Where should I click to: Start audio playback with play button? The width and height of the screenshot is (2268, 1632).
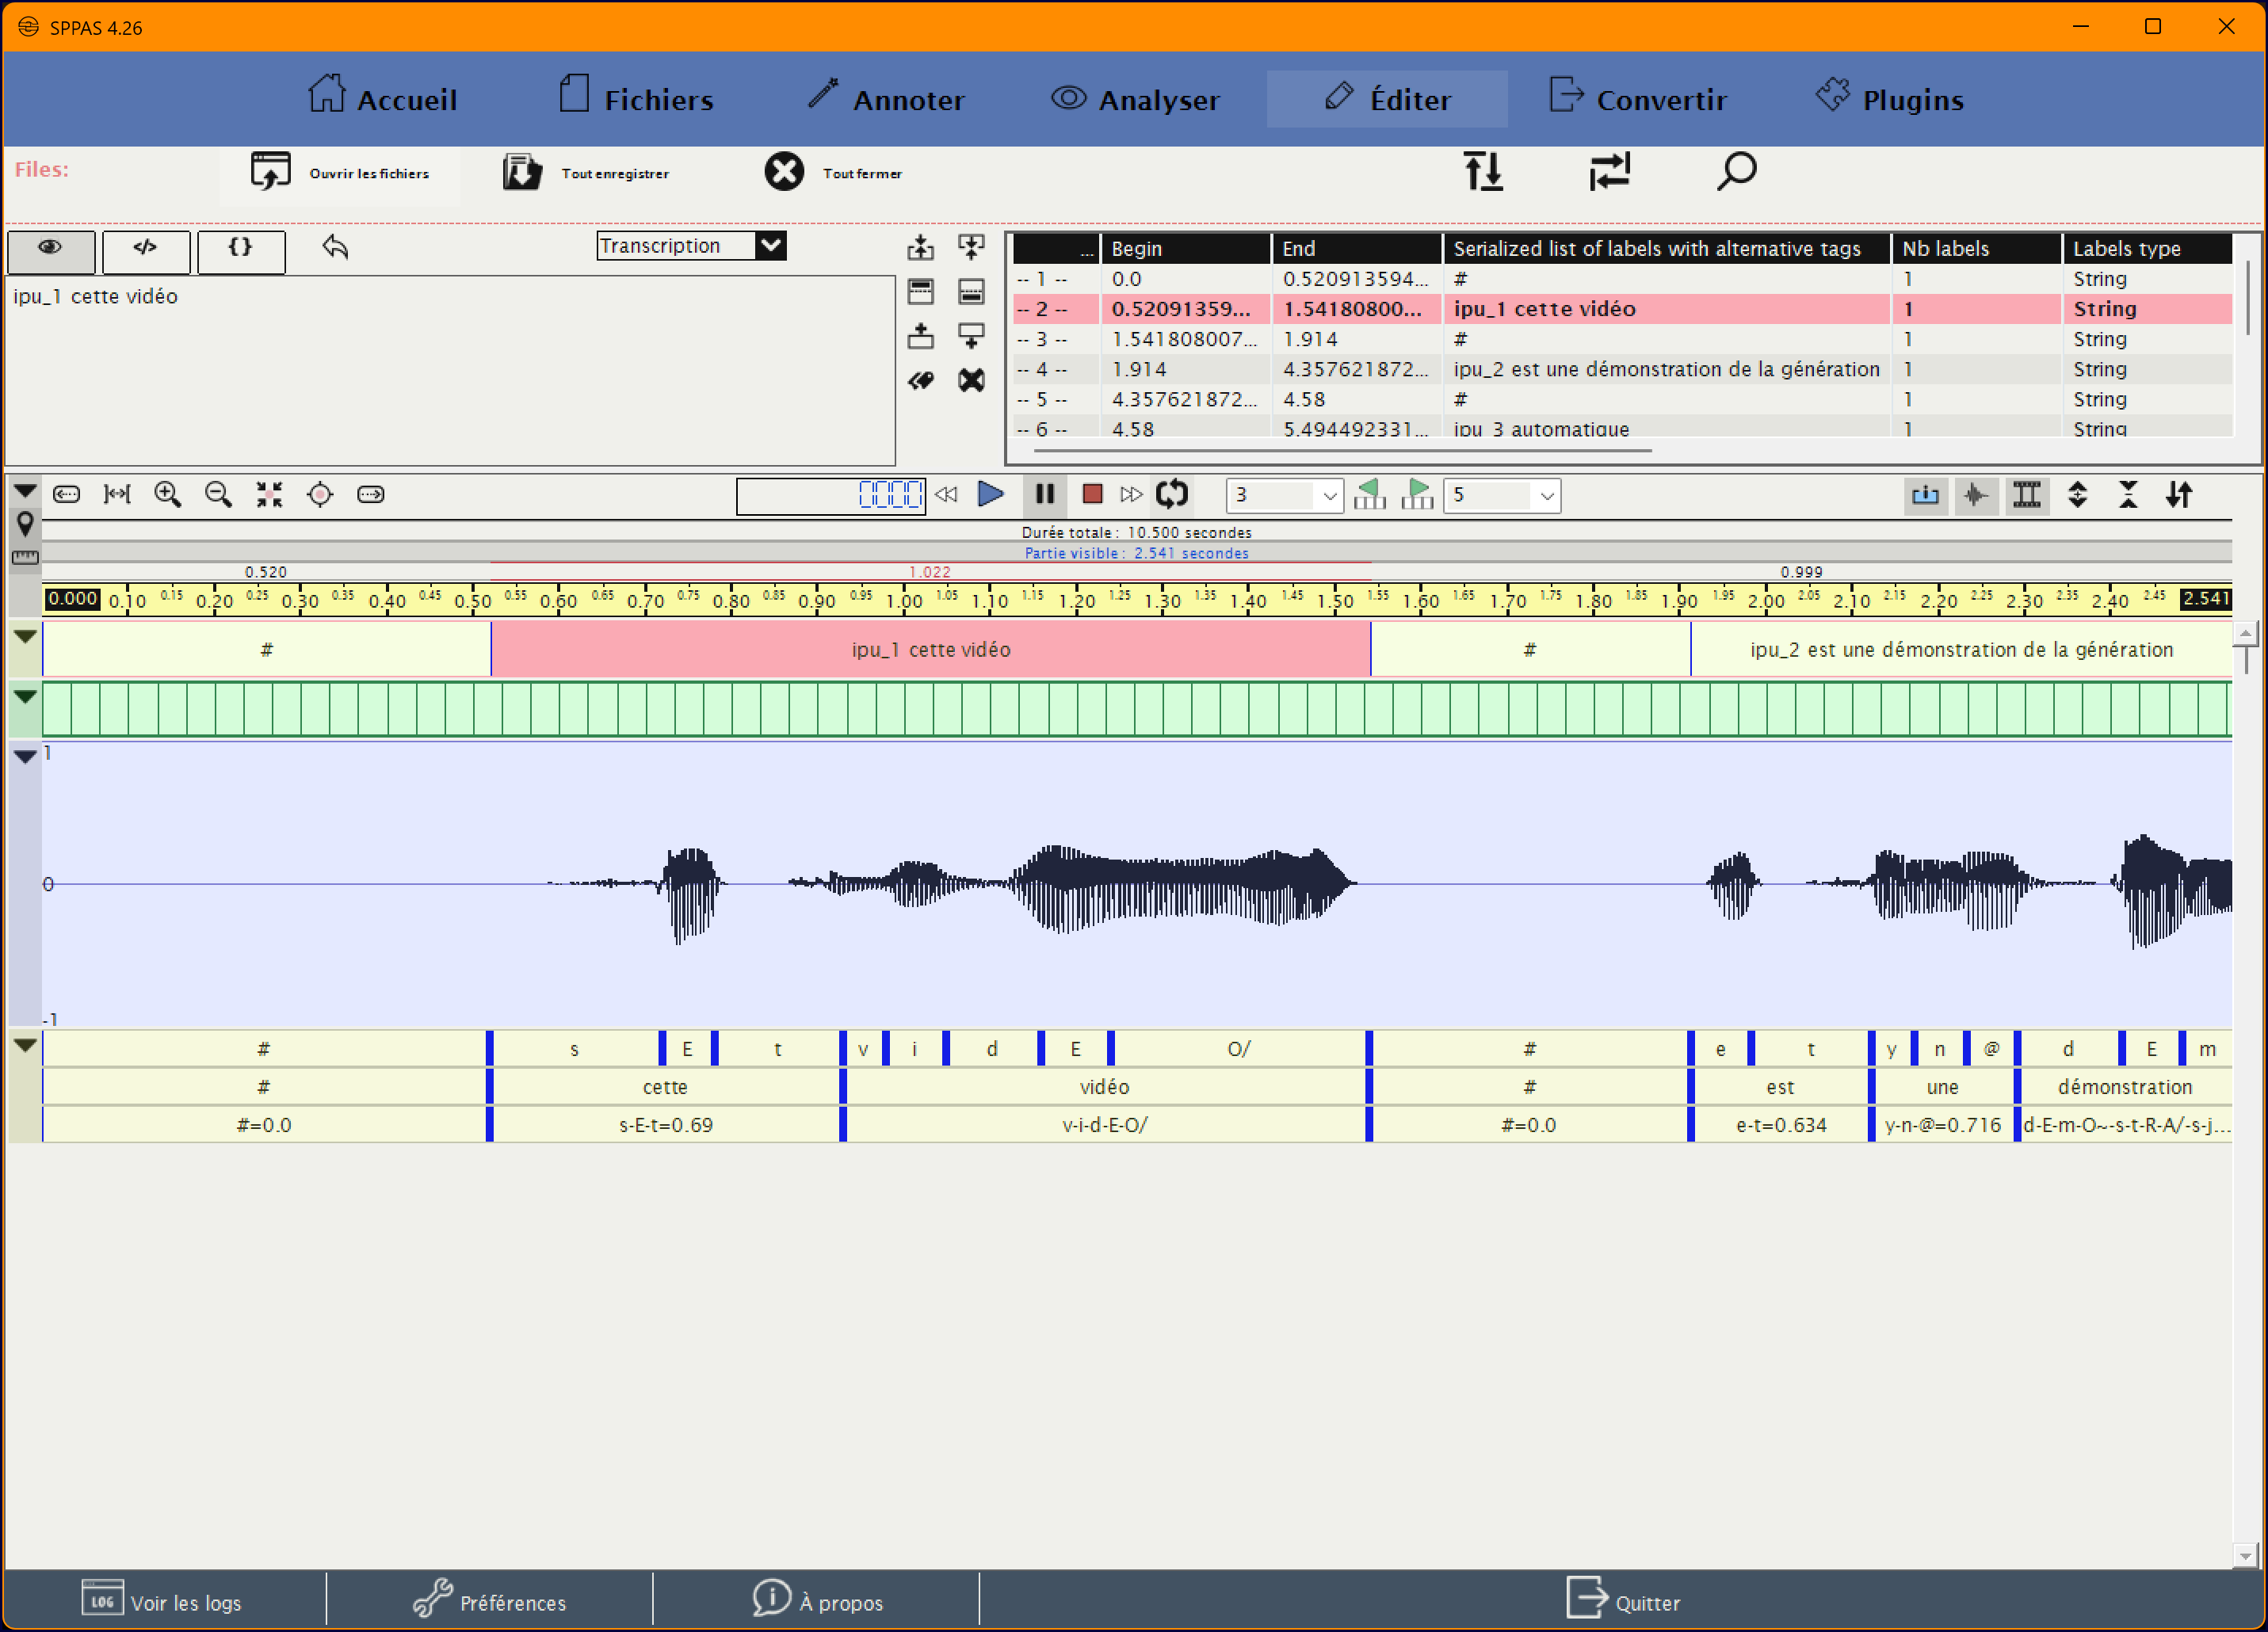pyautogui.click(x=990, y=494)
